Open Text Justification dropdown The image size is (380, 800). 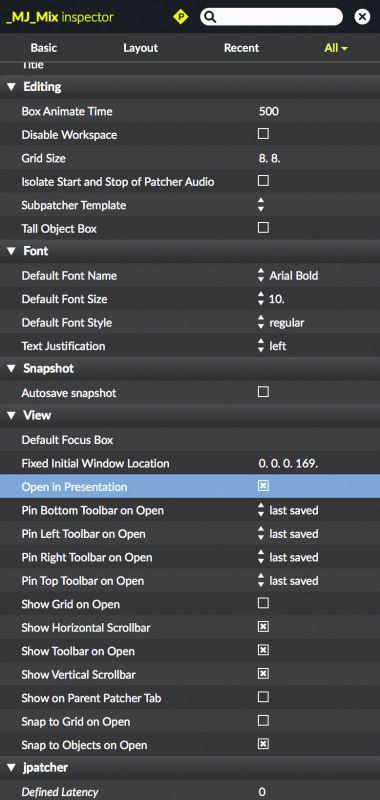tap(272, 346)
